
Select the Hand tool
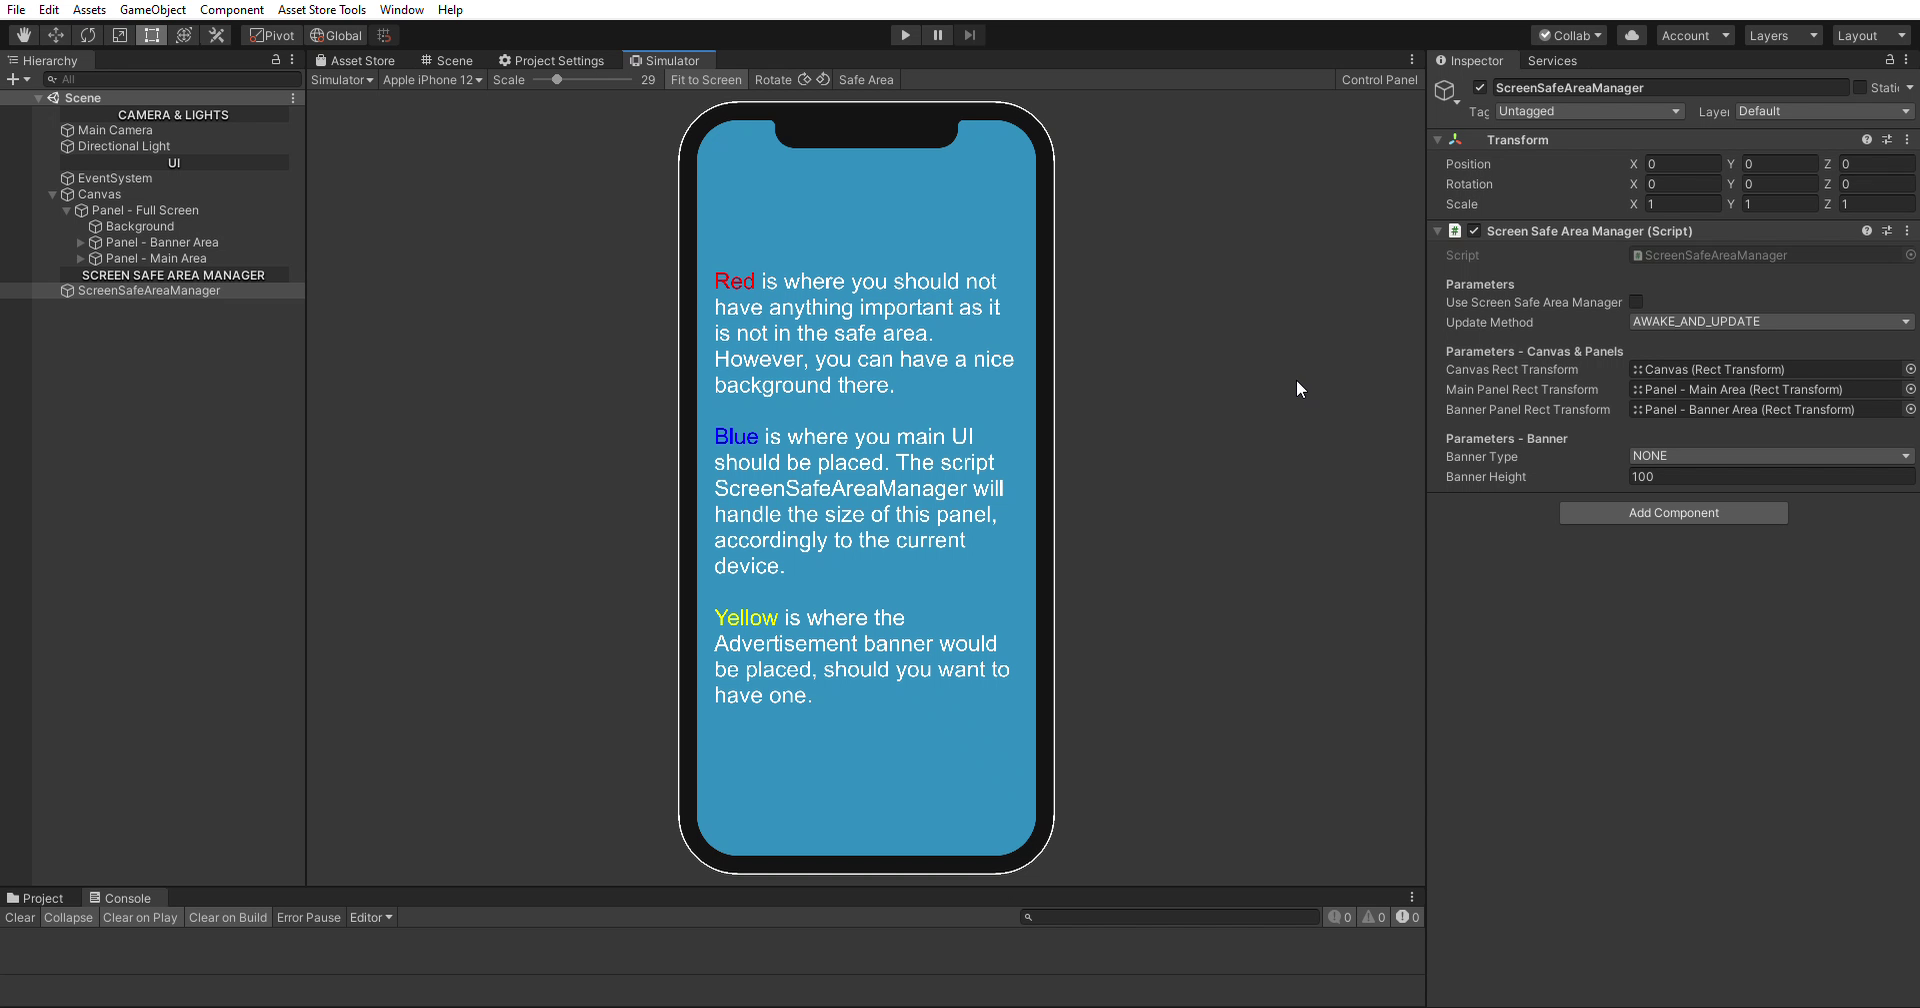tap(23, 35)
